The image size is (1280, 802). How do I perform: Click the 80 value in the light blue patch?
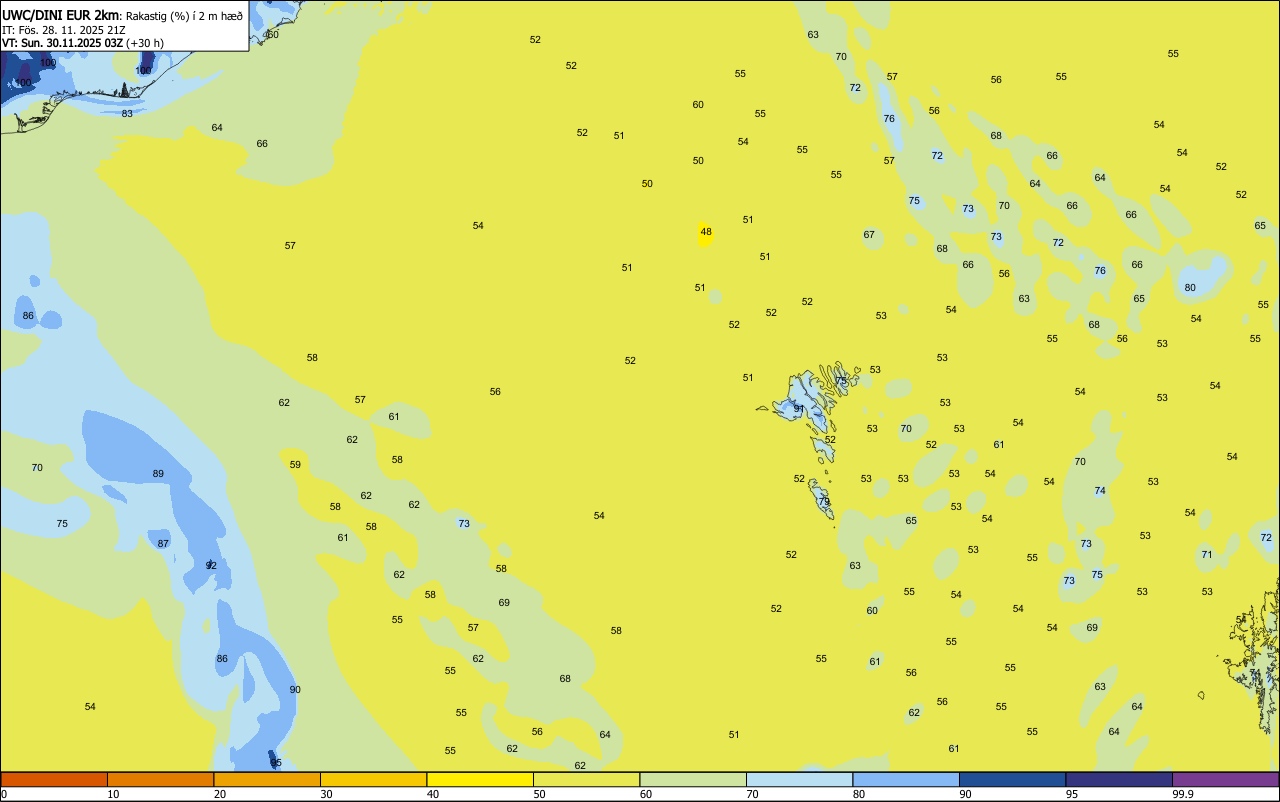pyautogui.click(x=1190, y=287)
